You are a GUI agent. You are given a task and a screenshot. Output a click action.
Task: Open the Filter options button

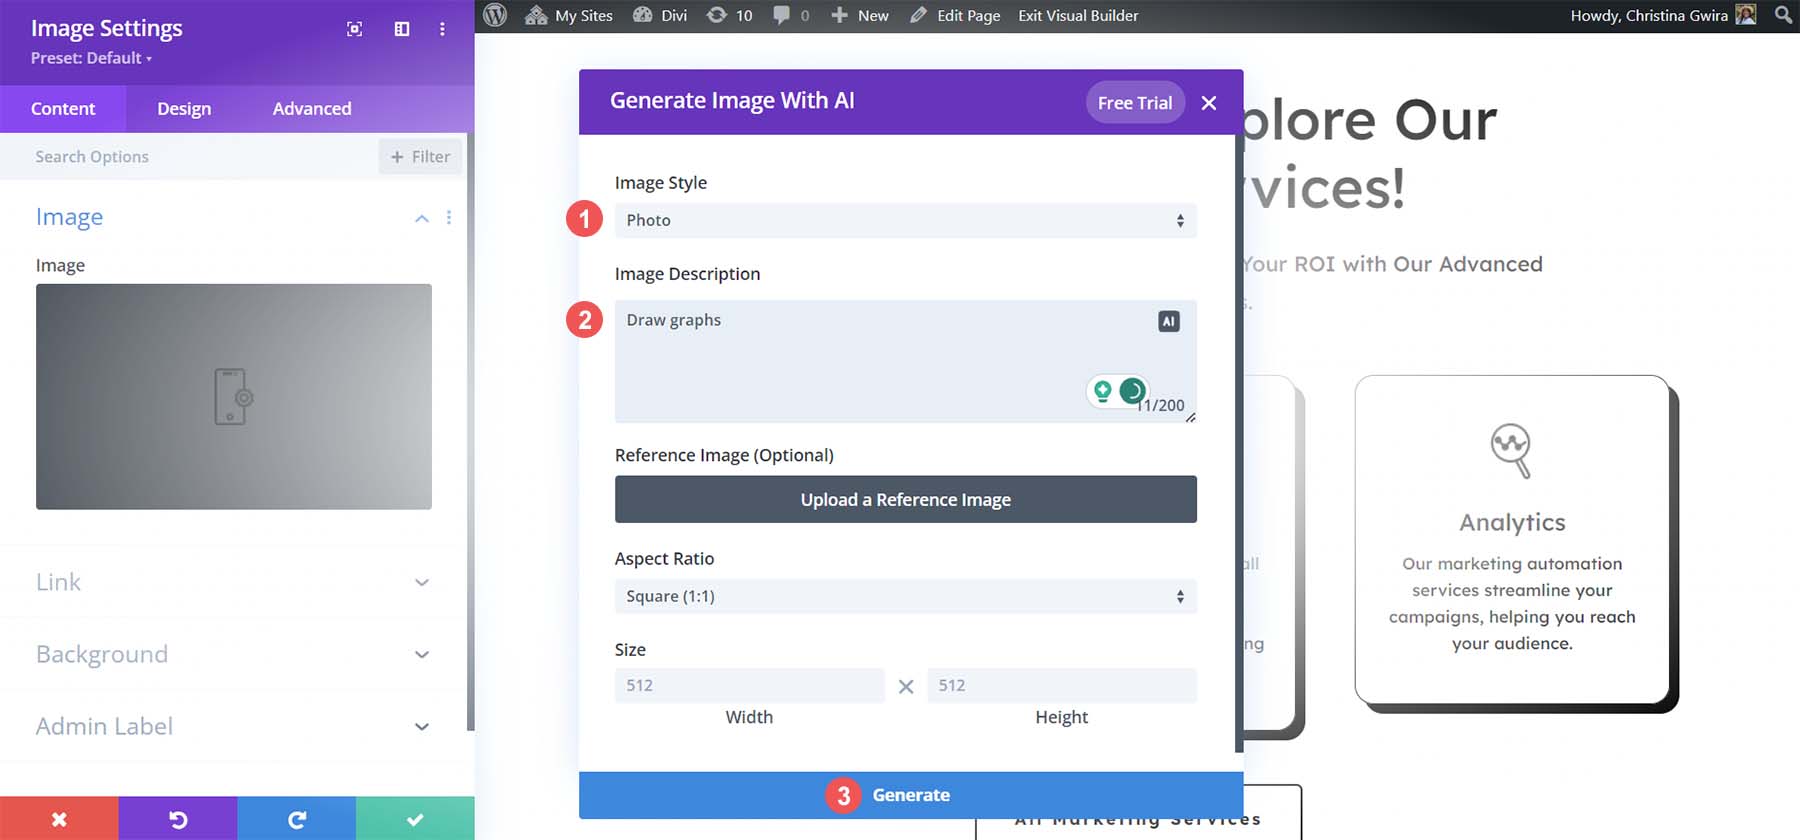pos(420,157)
